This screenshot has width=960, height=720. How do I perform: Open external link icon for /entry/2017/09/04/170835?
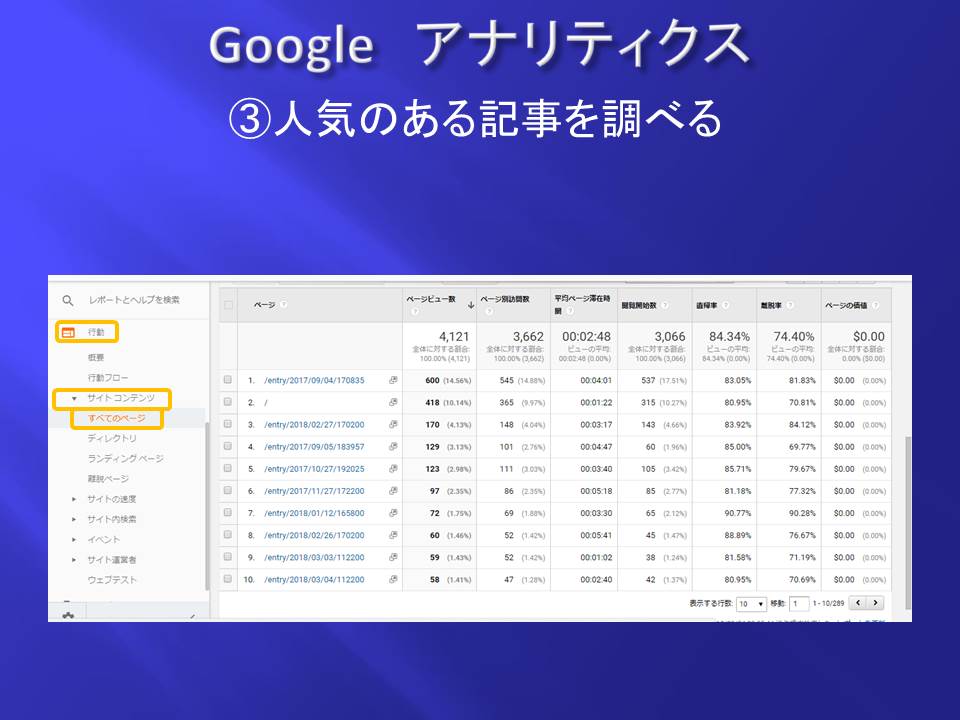pos(393,380)
